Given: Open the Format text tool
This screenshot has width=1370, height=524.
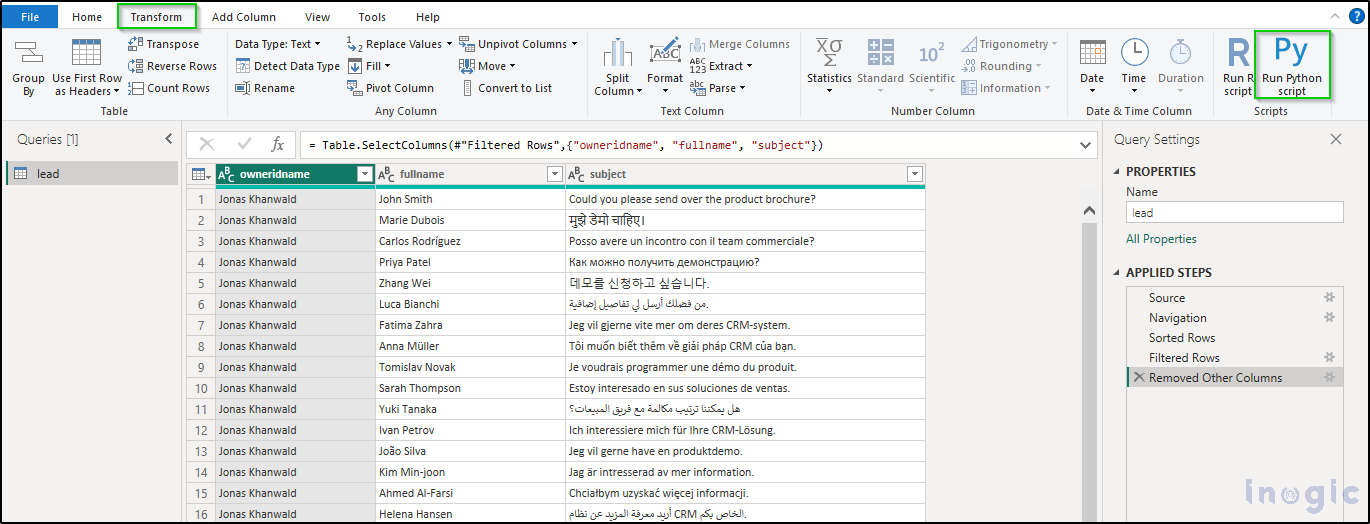Looking at the screenshot, I should [x=665, y=66].
